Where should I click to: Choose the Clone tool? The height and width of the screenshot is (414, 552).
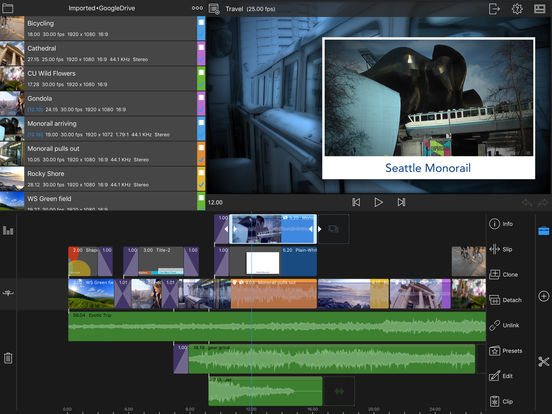point(503,274)
